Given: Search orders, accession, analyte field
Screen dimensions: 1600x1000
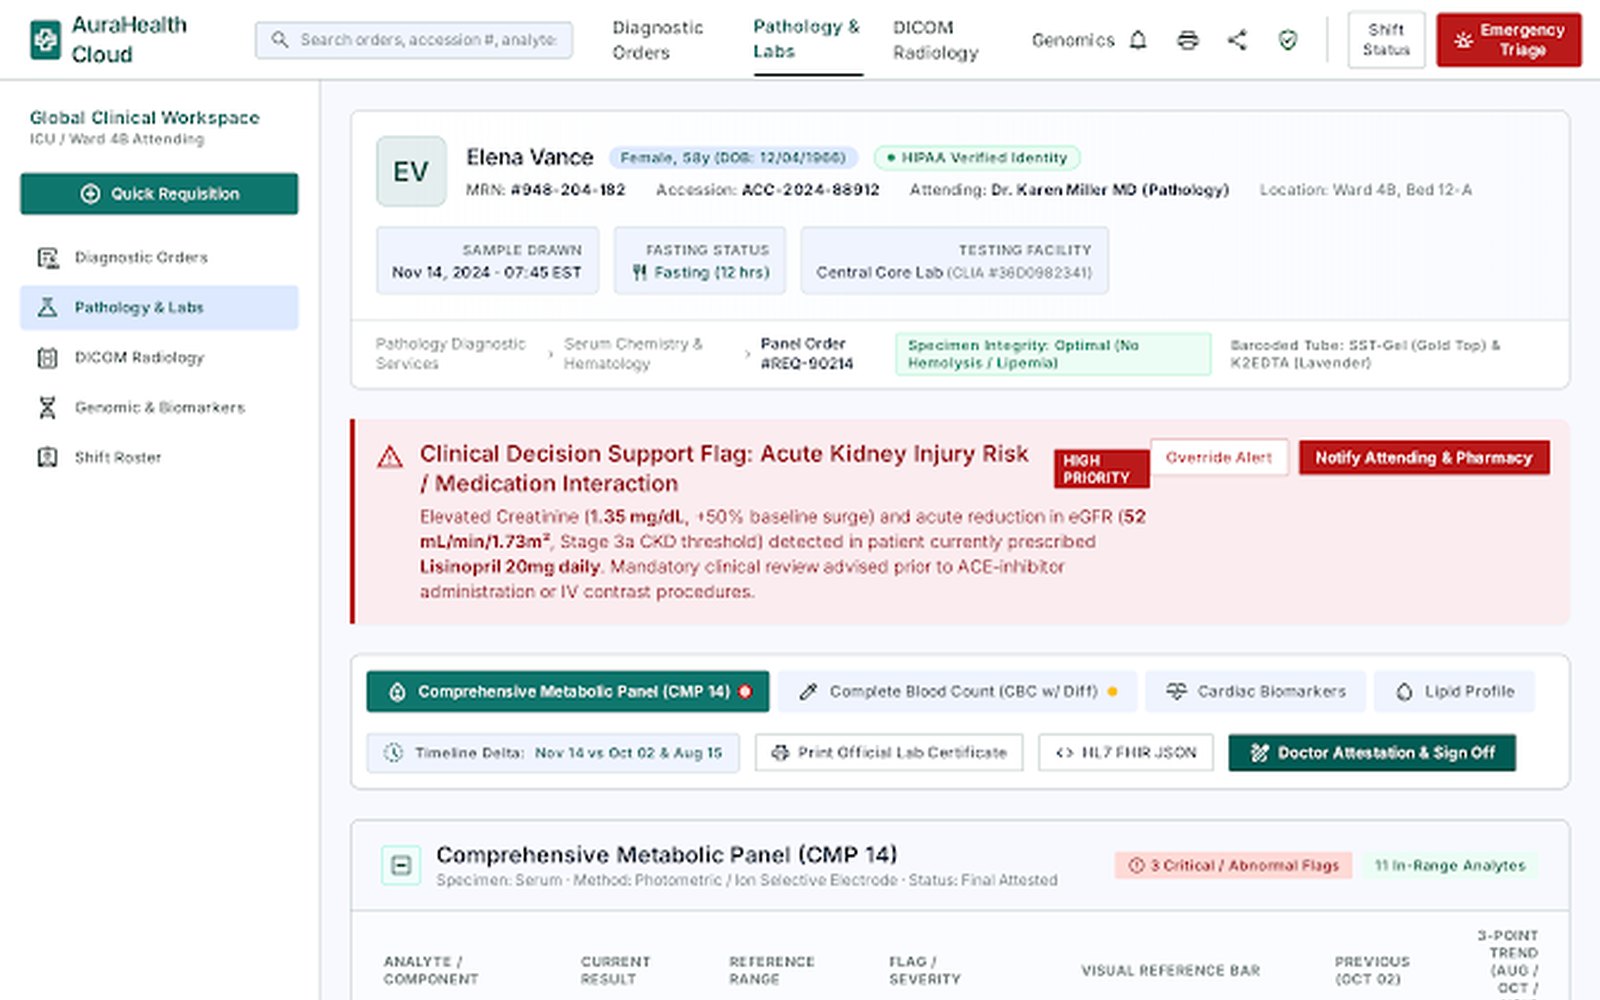Looking at the screenshot, I should (x=414, y=40).
